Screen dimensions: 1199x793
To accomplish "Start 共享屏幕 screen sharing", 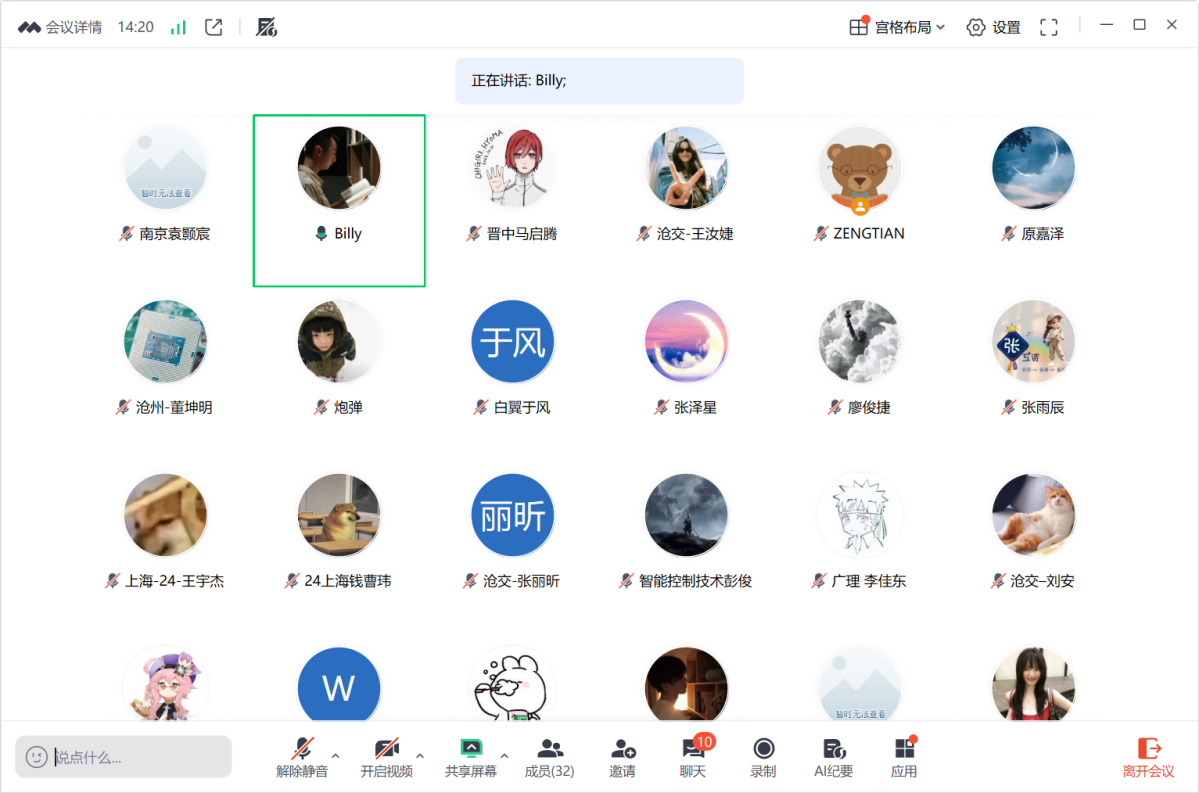I will pyautogui.click(x=470, y=758).
